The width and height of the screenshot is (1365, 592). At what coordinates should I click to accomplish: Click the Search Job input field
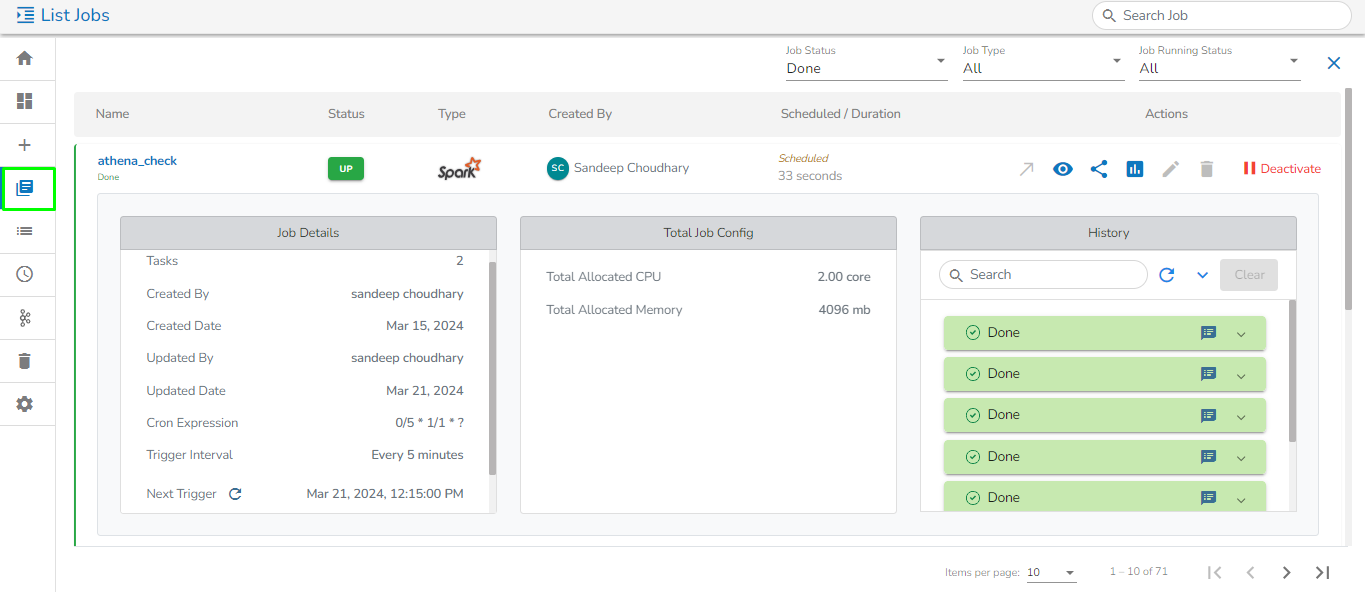point(1230,16)
